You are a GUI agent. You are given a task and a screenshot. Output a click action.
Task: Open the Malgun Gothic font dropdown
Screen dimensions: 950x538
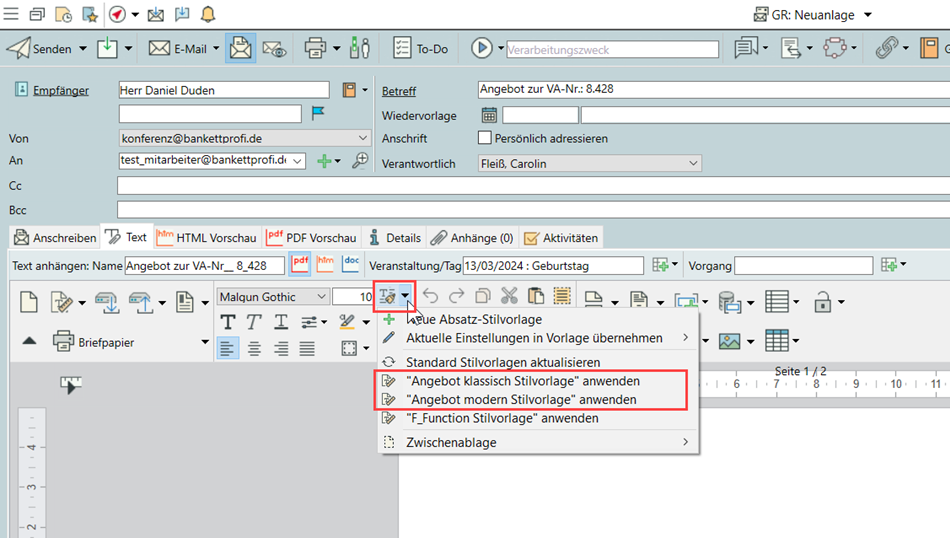click(x=321, y=296)
